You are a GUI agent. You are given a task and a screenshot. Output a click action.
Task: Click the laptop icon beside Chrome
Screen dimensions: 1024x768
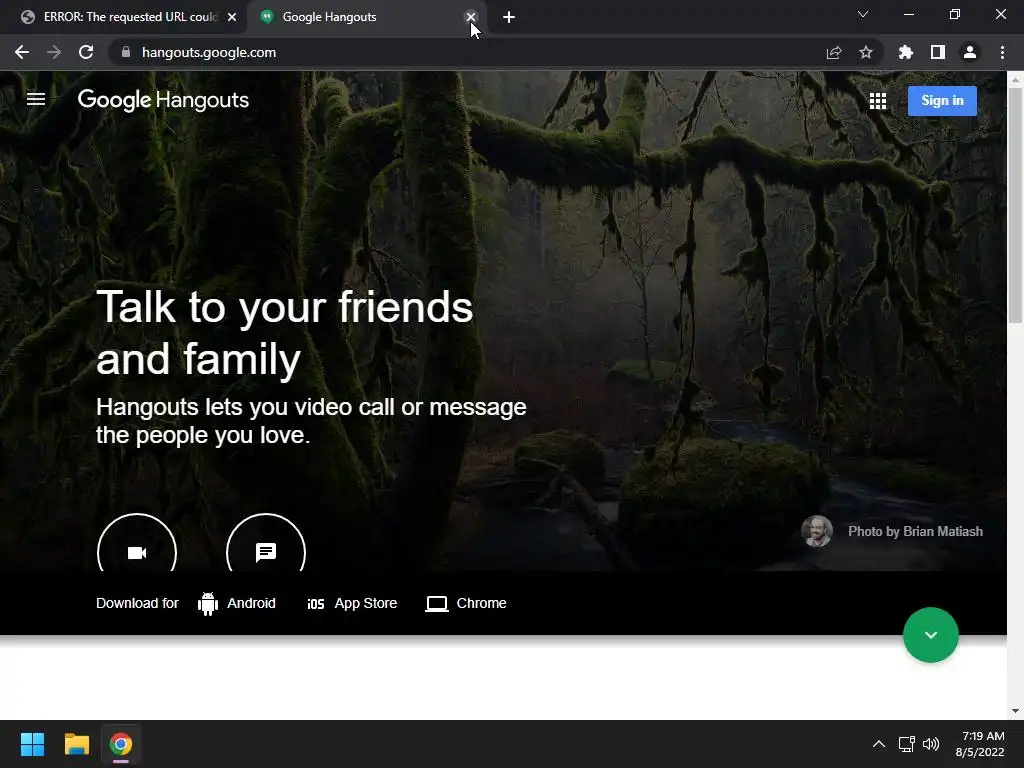tap(437, 604)
